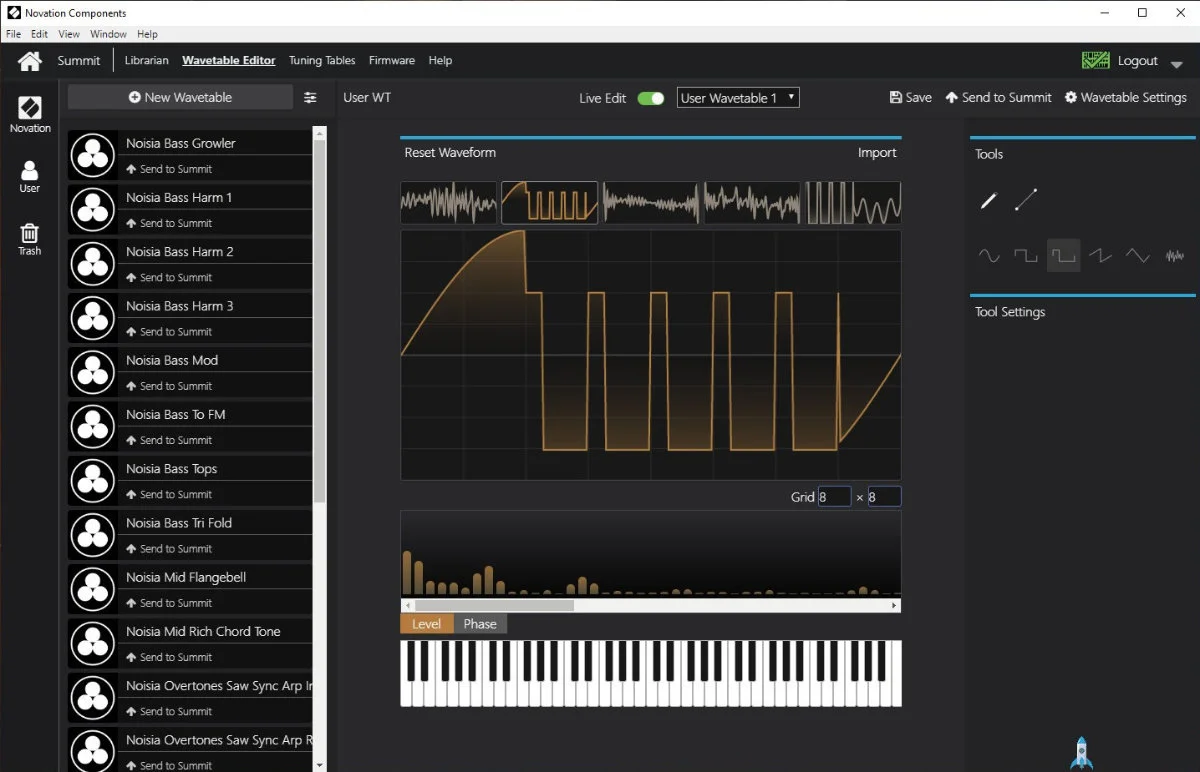Viewport: 1200px width, 772px height.
Task: Go to the Home icon
Action: coord(30,61)
